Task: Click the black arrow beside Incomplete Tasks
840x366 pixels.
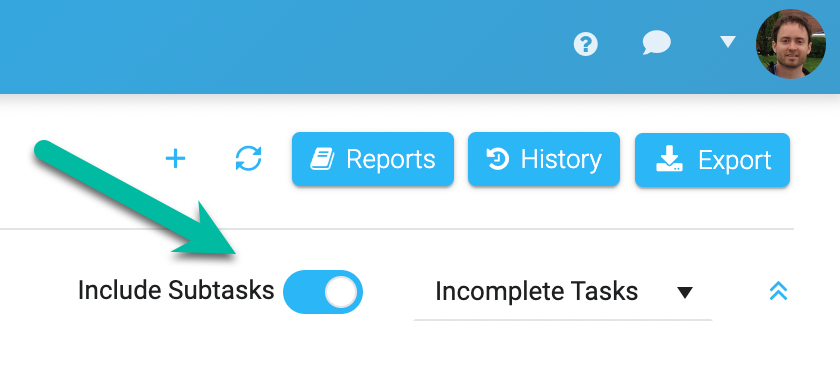Action: tap(685, 293)
